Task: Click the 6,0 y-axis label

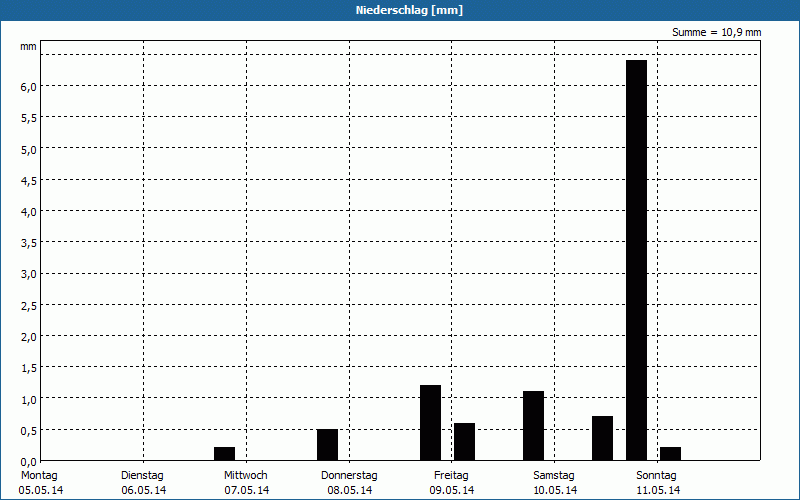Action: [29, 87]
